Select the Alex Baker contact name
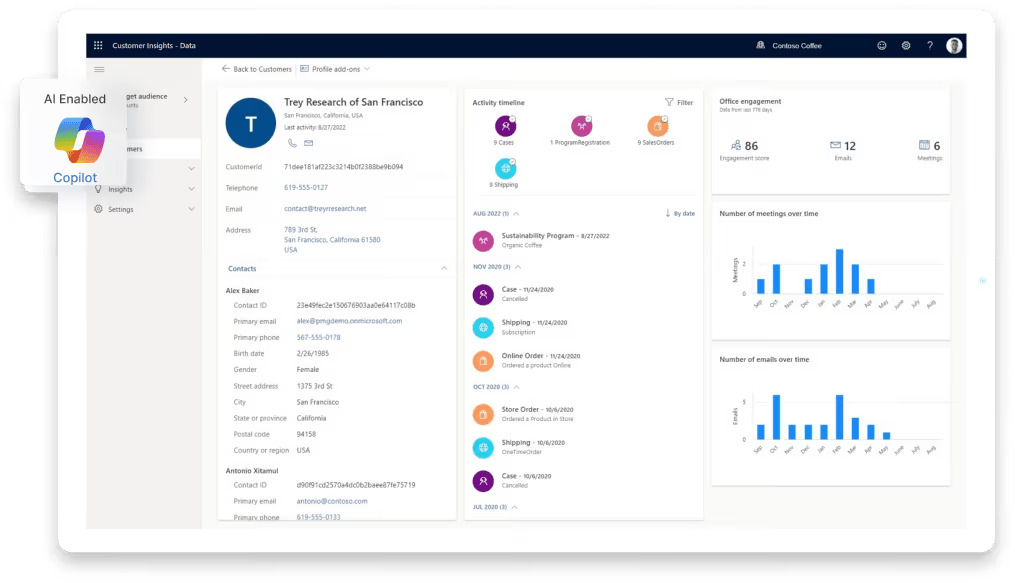Image resolution: width=1015 pixels, height=583 pixels. click(242, 291)
